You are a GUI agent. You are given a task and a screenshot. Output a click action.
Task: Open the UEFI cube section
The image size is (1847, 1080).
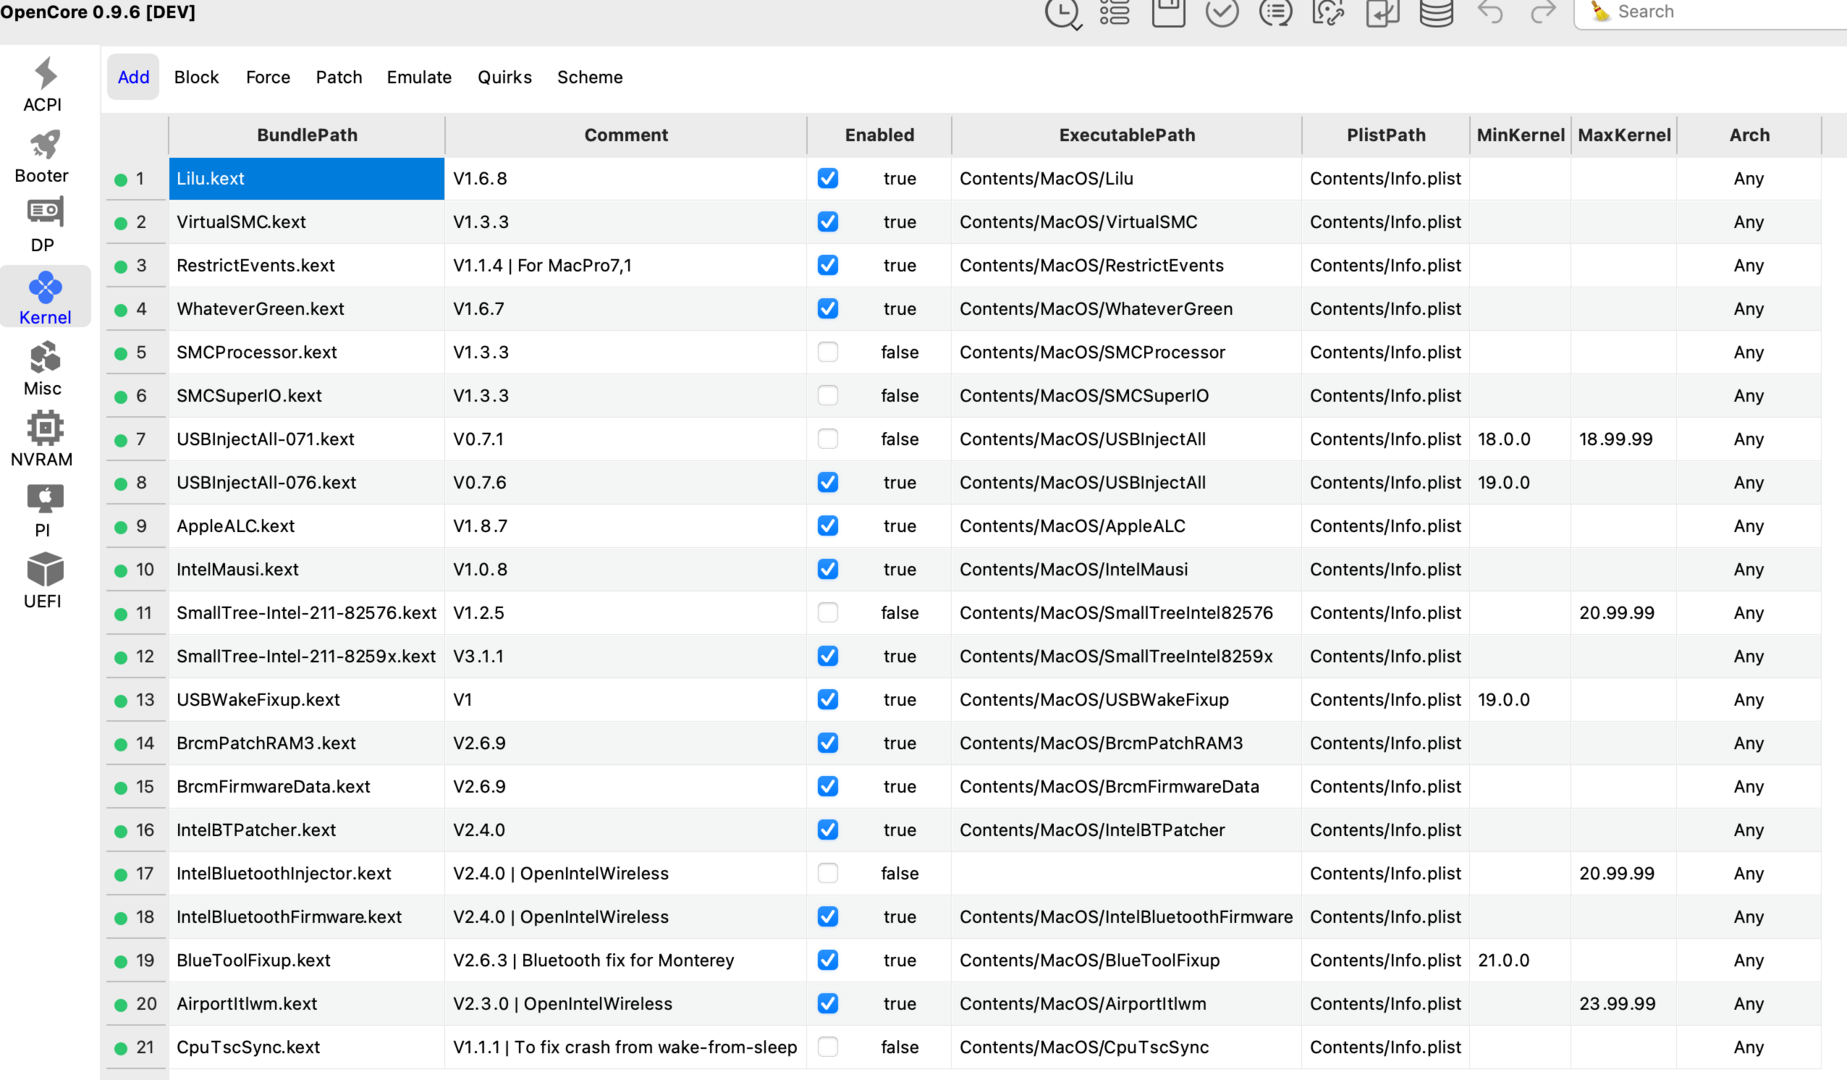pyautogui.click(x=42, y=581)
